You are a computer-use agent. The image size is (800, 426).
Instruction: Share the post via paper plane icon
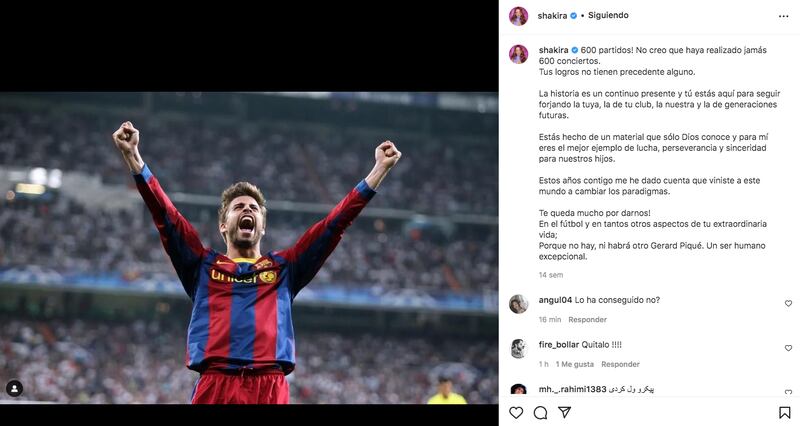pos(564,412)
